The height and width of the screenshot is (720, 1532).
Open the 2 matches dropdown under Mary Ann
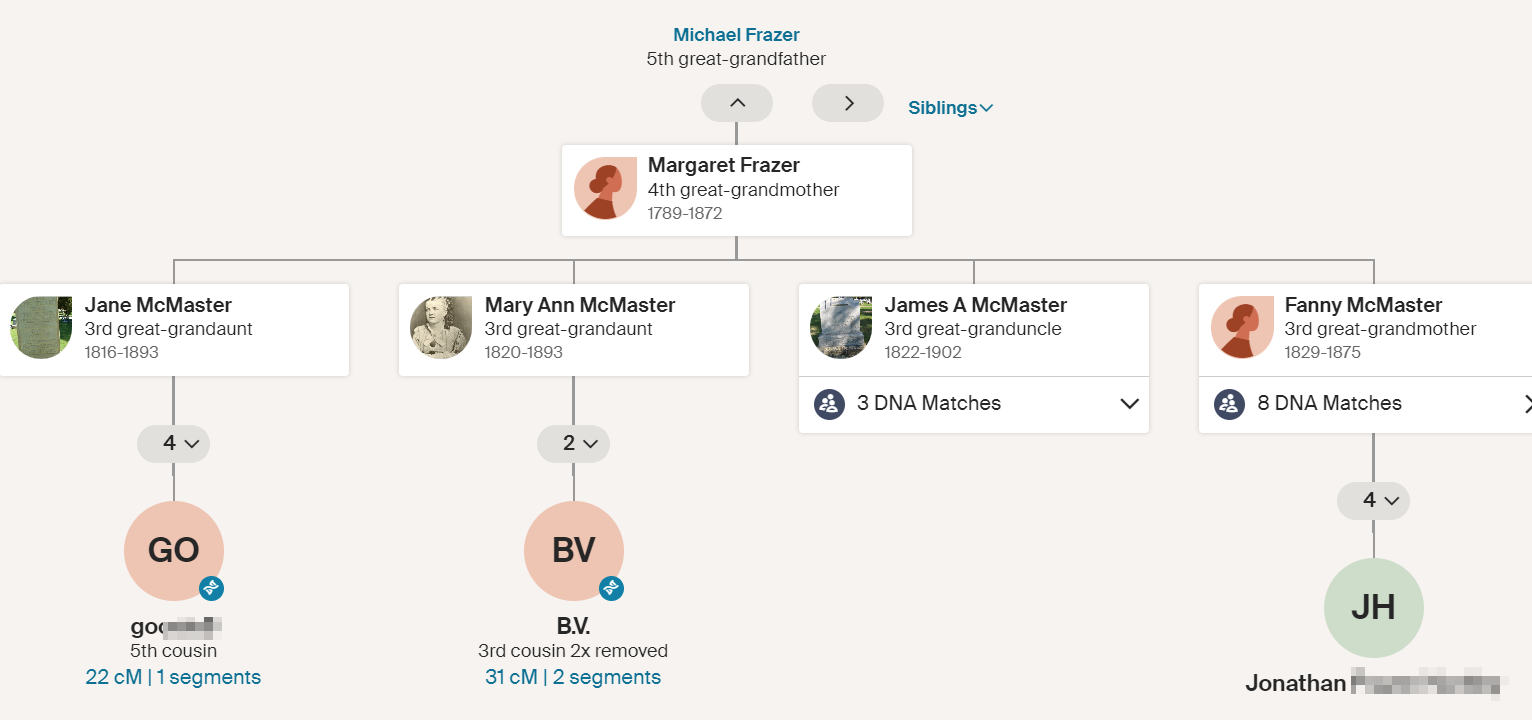click(574, 443)
